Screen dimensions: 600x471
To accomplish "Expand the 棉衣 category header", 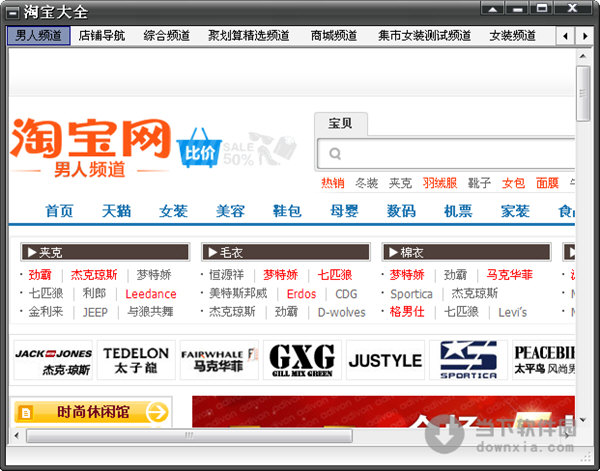I will coord(466,252).
